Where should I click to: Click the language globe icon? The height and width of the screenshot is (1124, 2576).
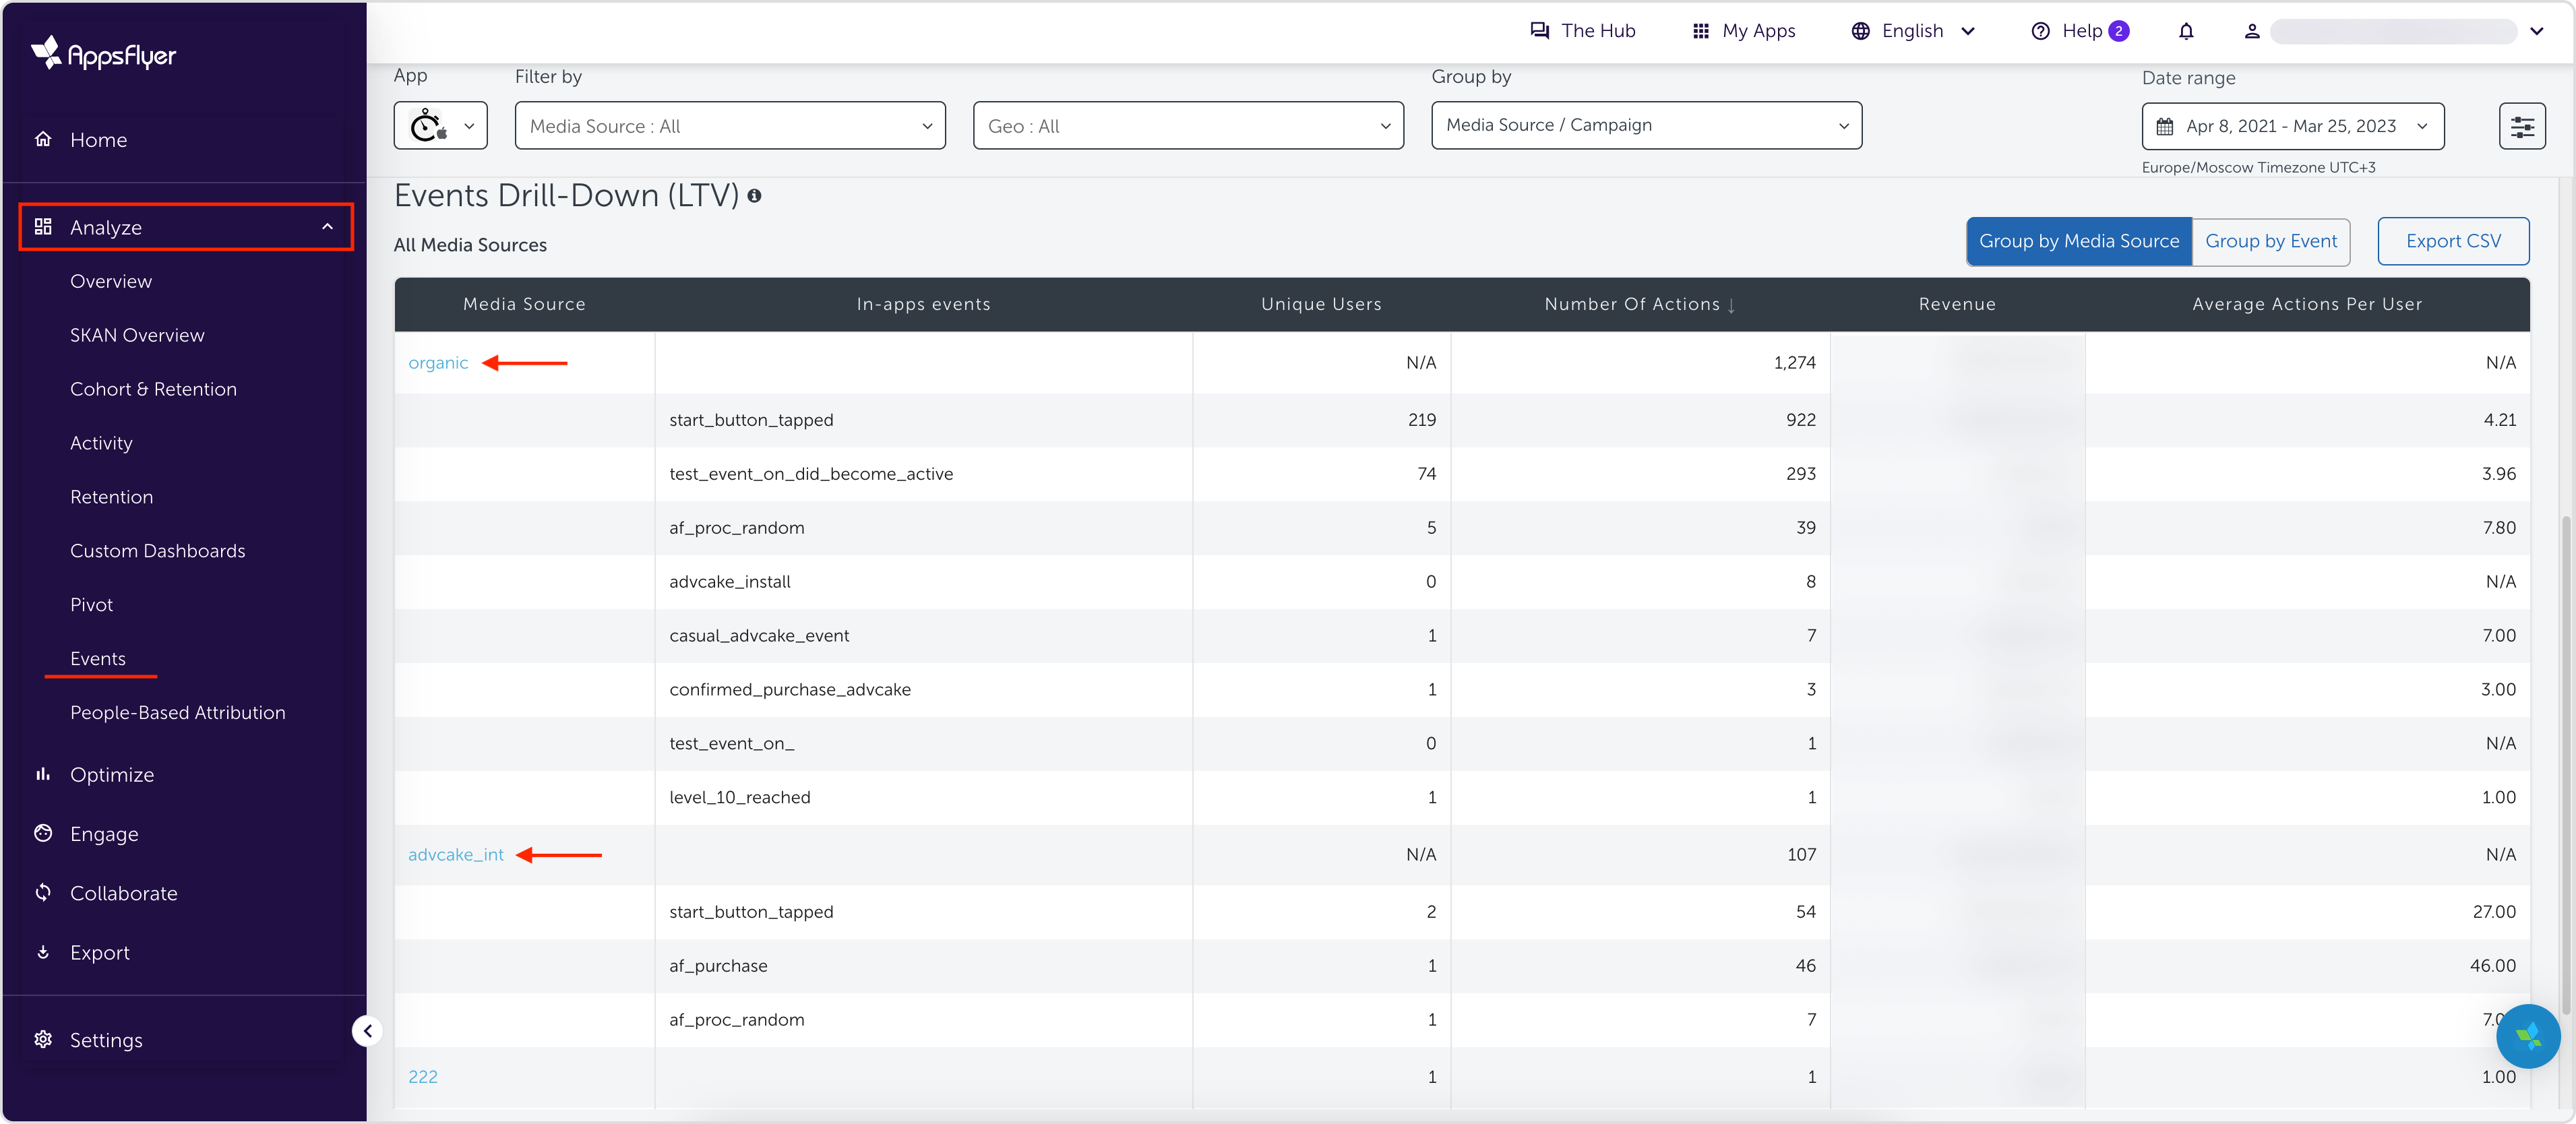click(x=1860, y=31)
